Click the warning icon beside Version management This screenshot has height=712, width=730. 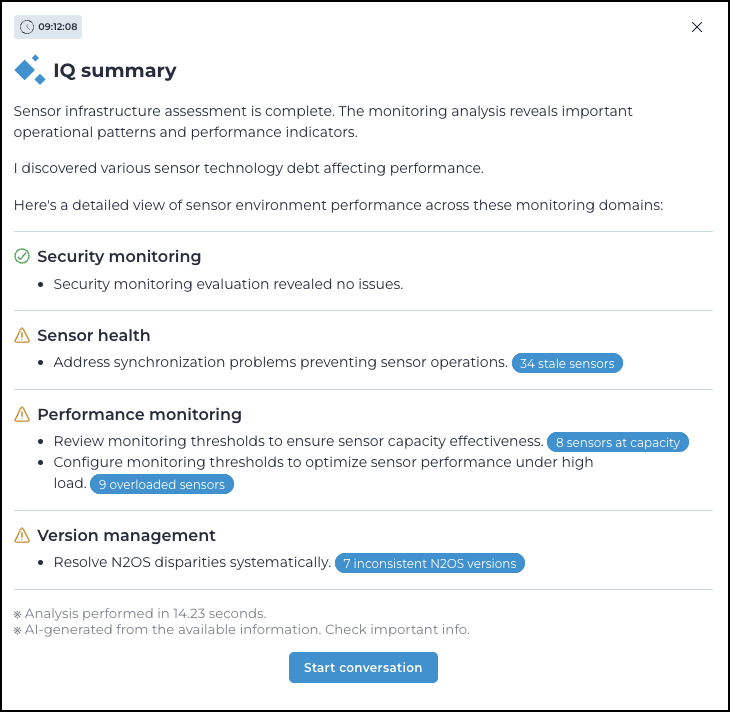point(22,536)
